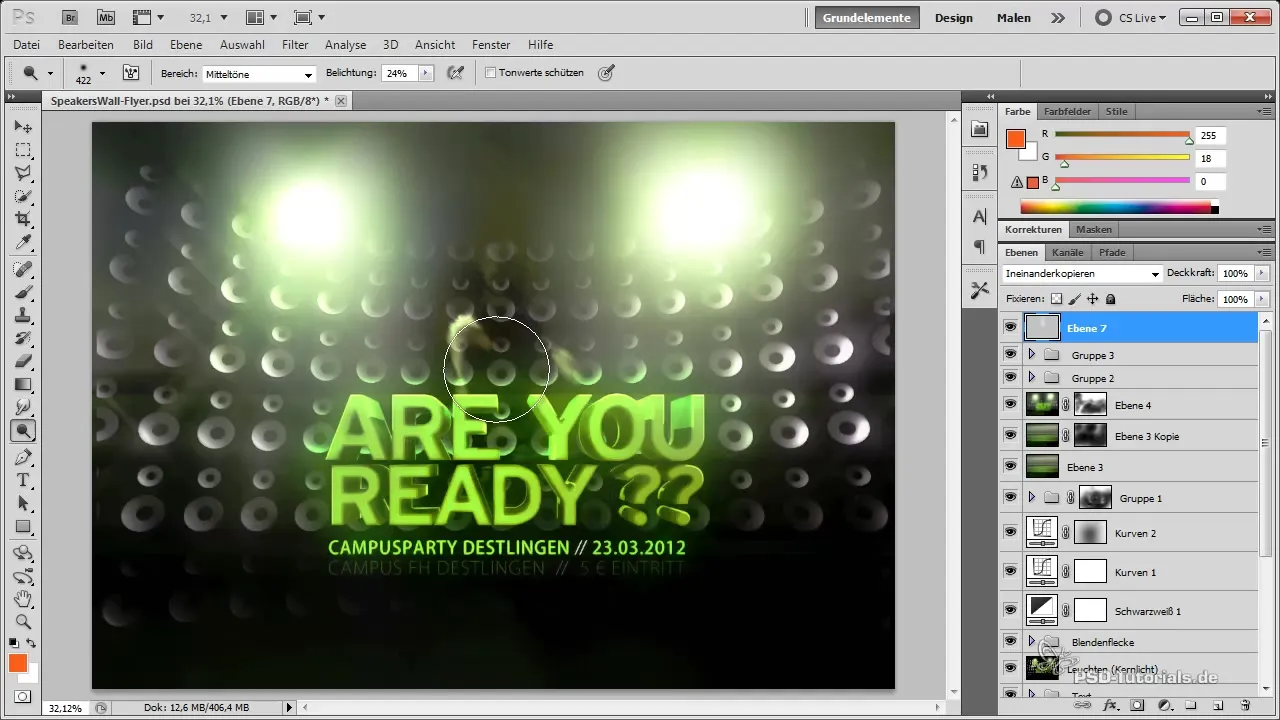Switch to the Masken tab
Screen dimensions: 1280x720
(x=1093, y=229)
